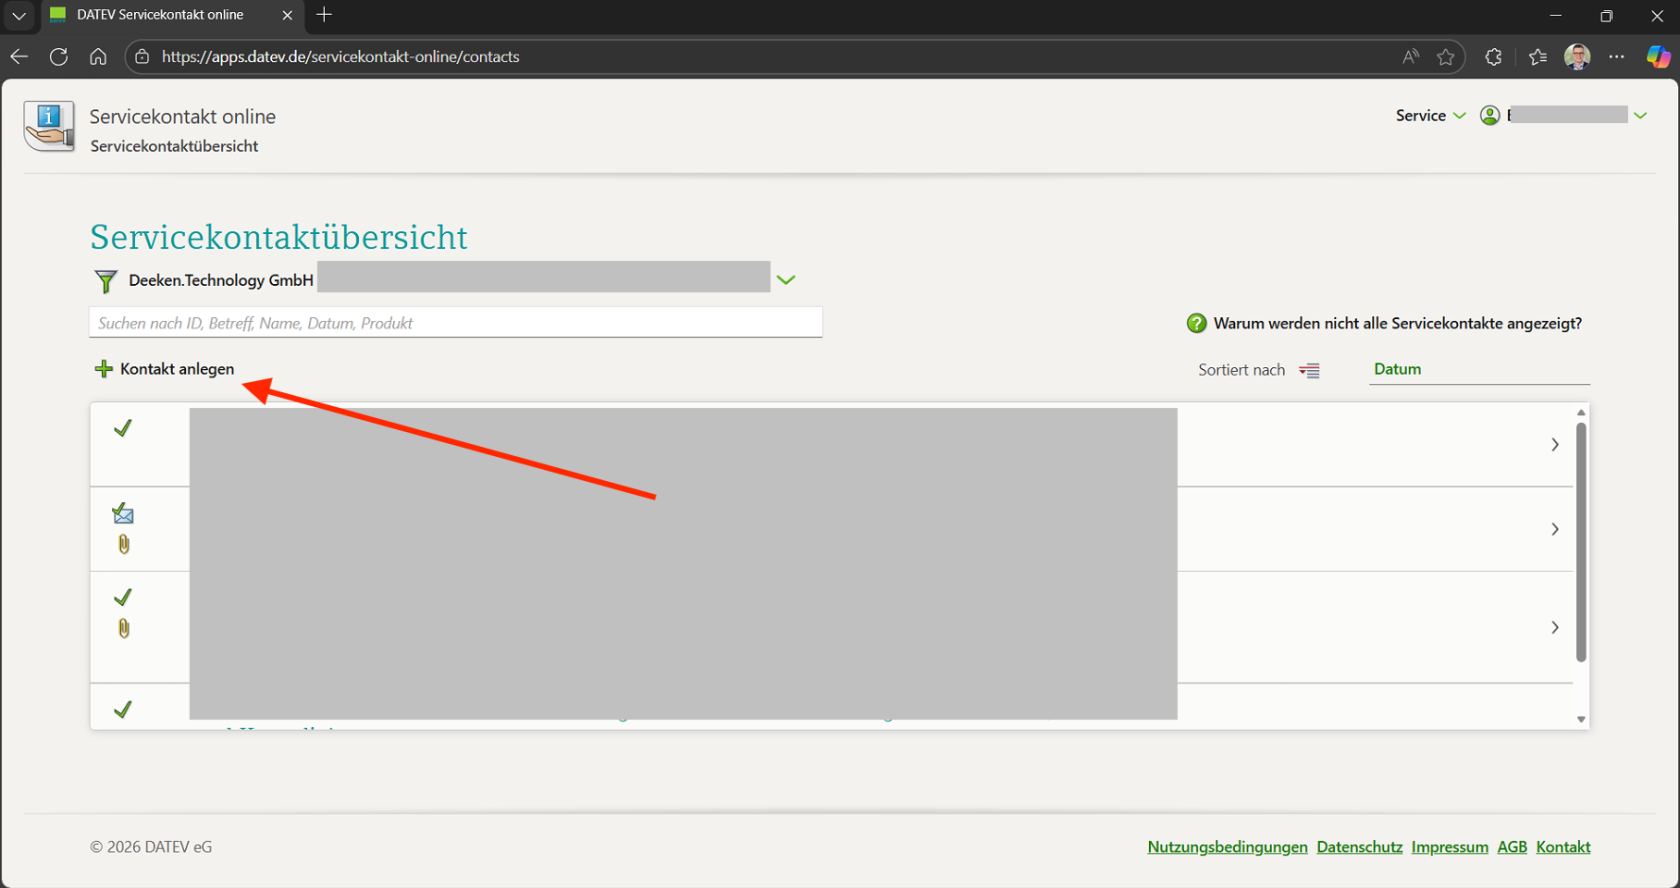Open the browser extensions icon

[1493, 57]
